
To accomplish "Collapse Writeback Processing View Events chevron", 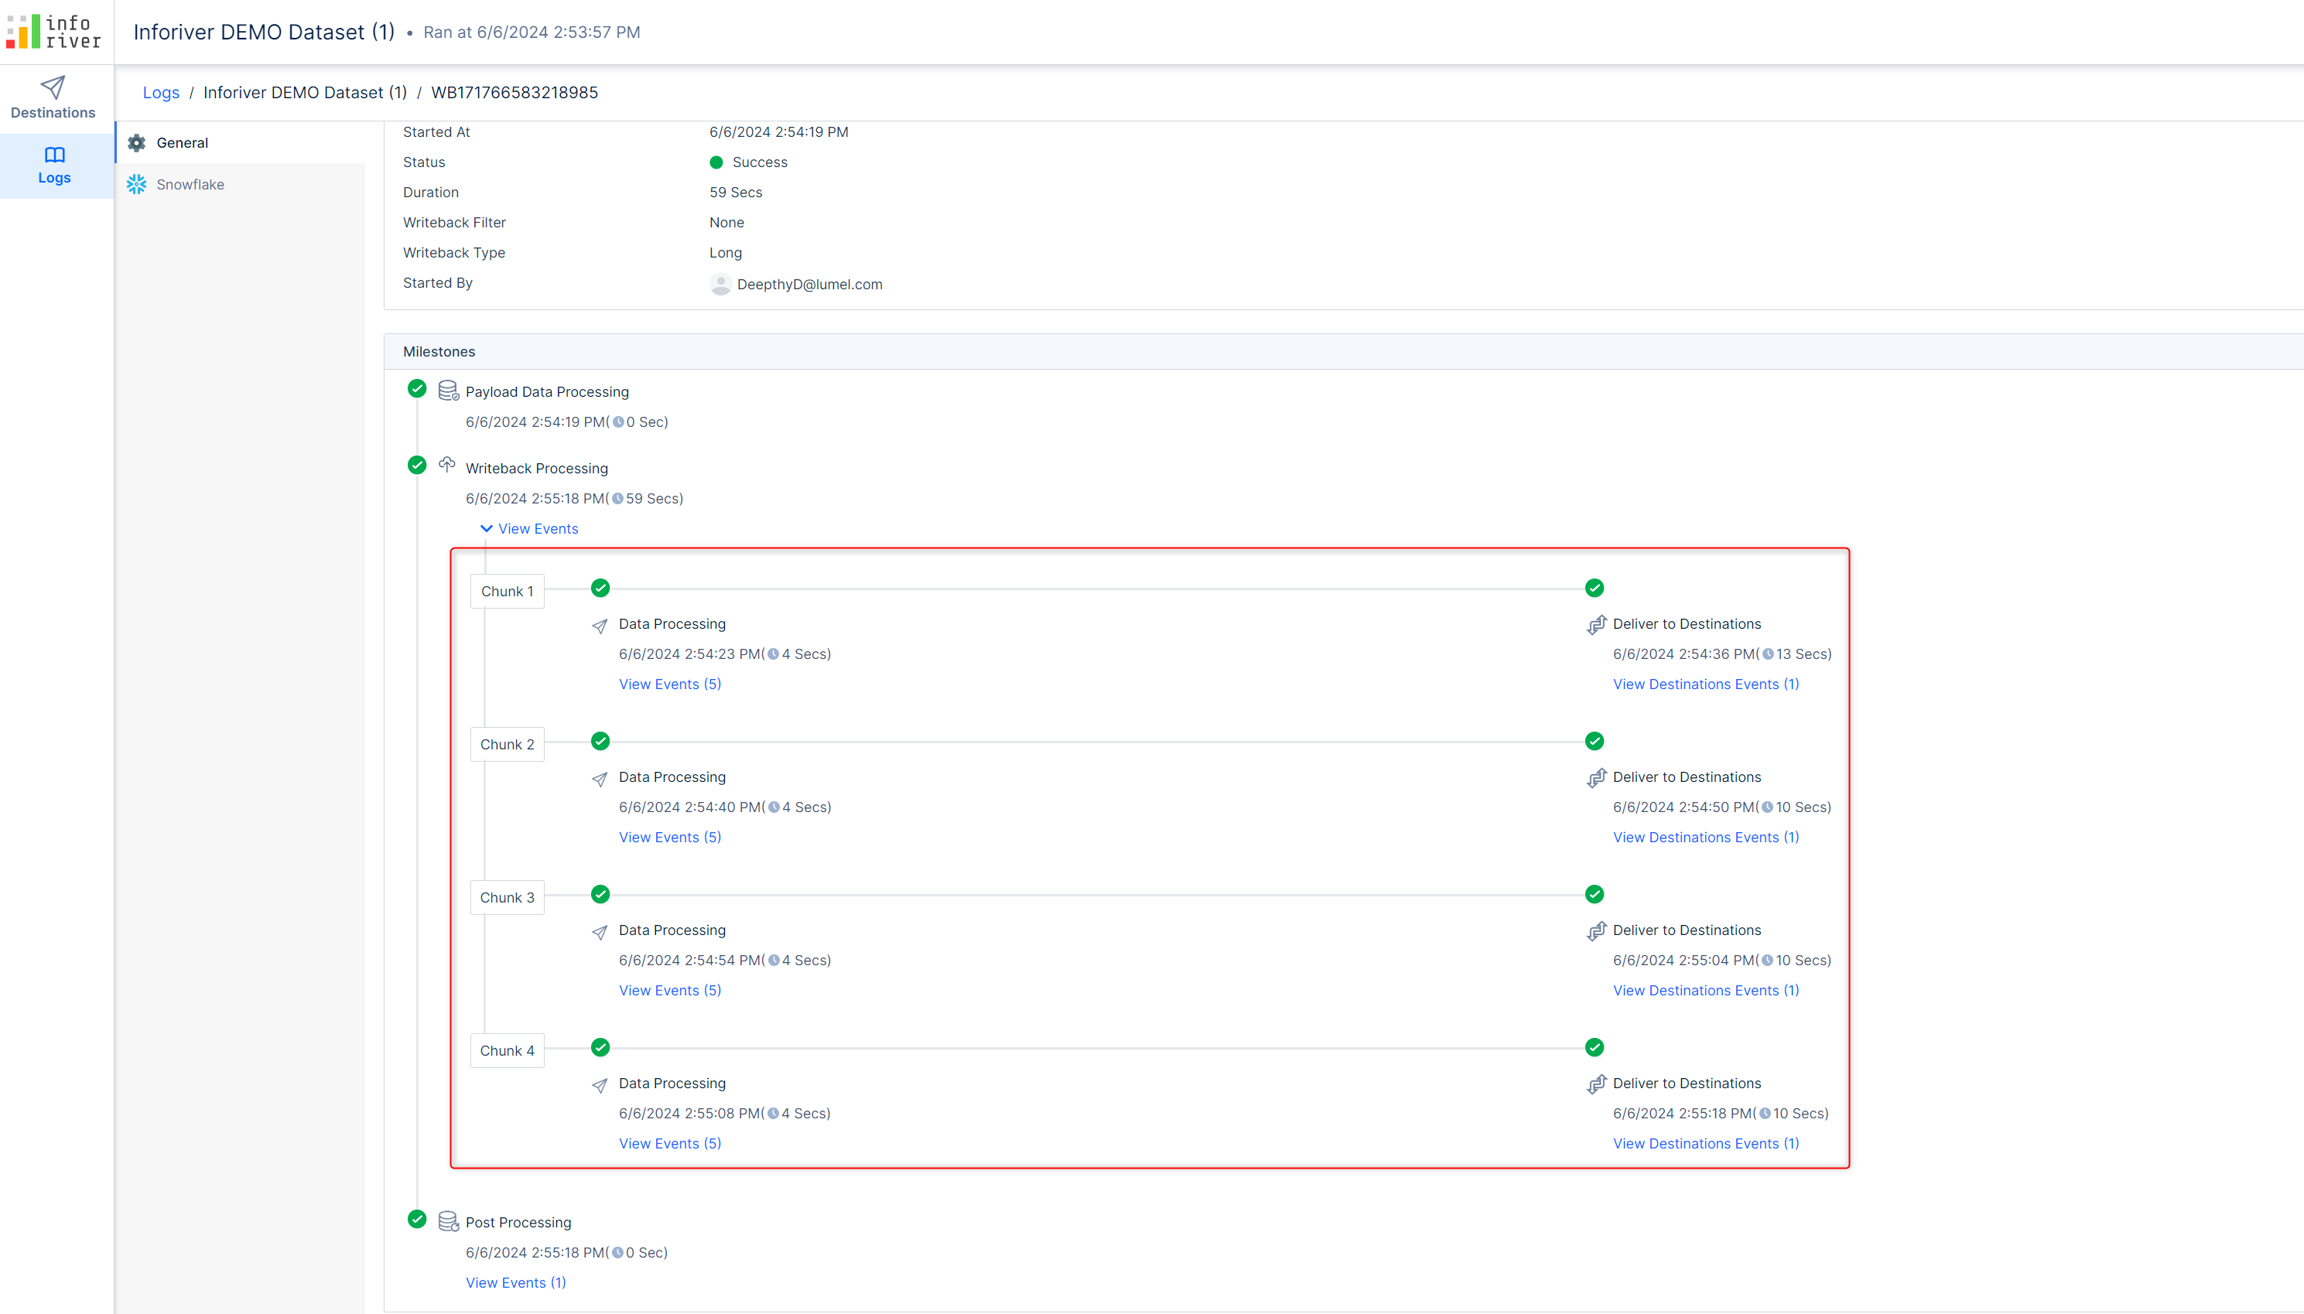I will pos(486,528).
